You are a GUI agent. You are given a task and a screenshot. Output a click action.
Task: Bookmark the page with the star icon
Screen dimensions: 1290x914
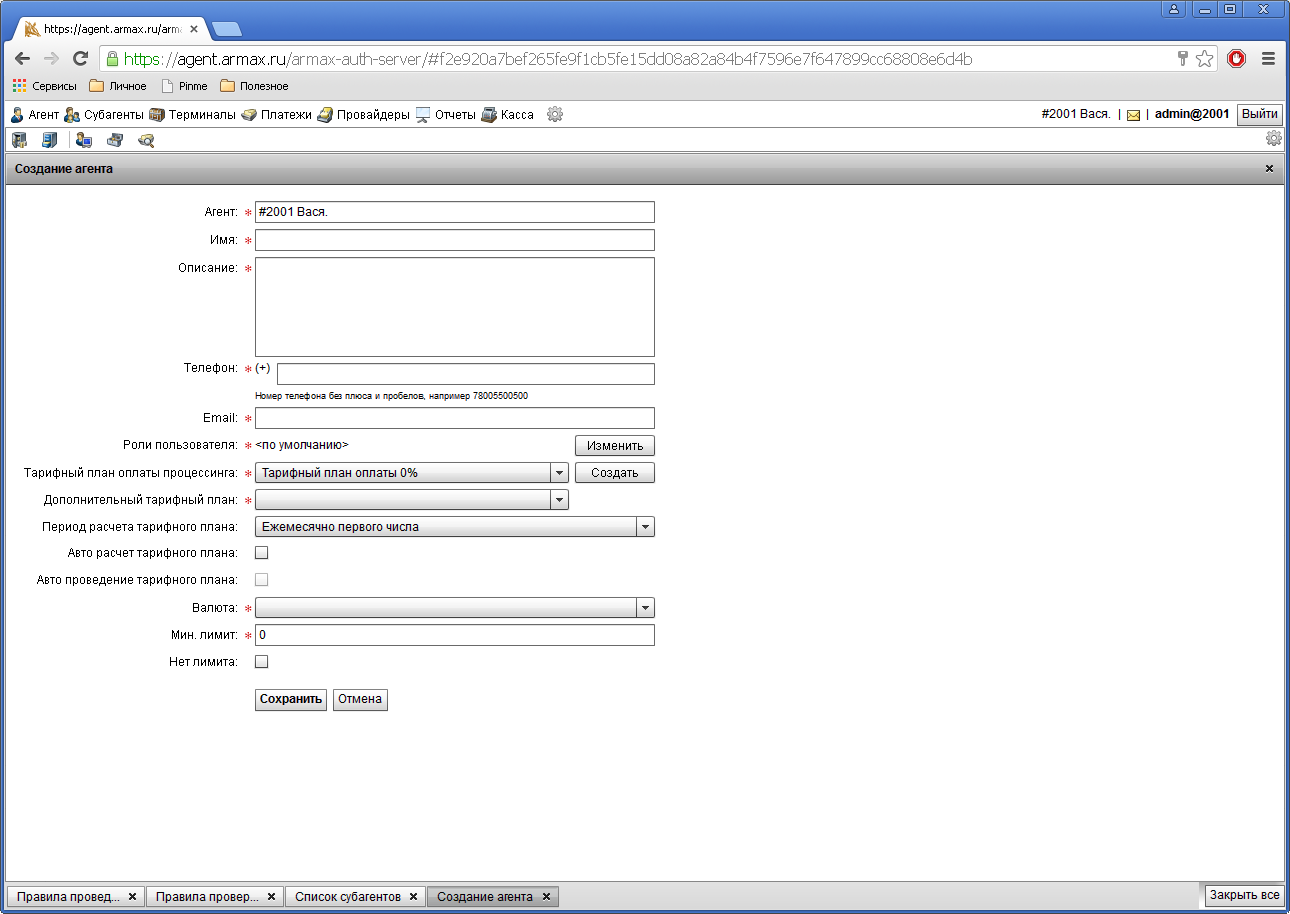[1205, 59]
